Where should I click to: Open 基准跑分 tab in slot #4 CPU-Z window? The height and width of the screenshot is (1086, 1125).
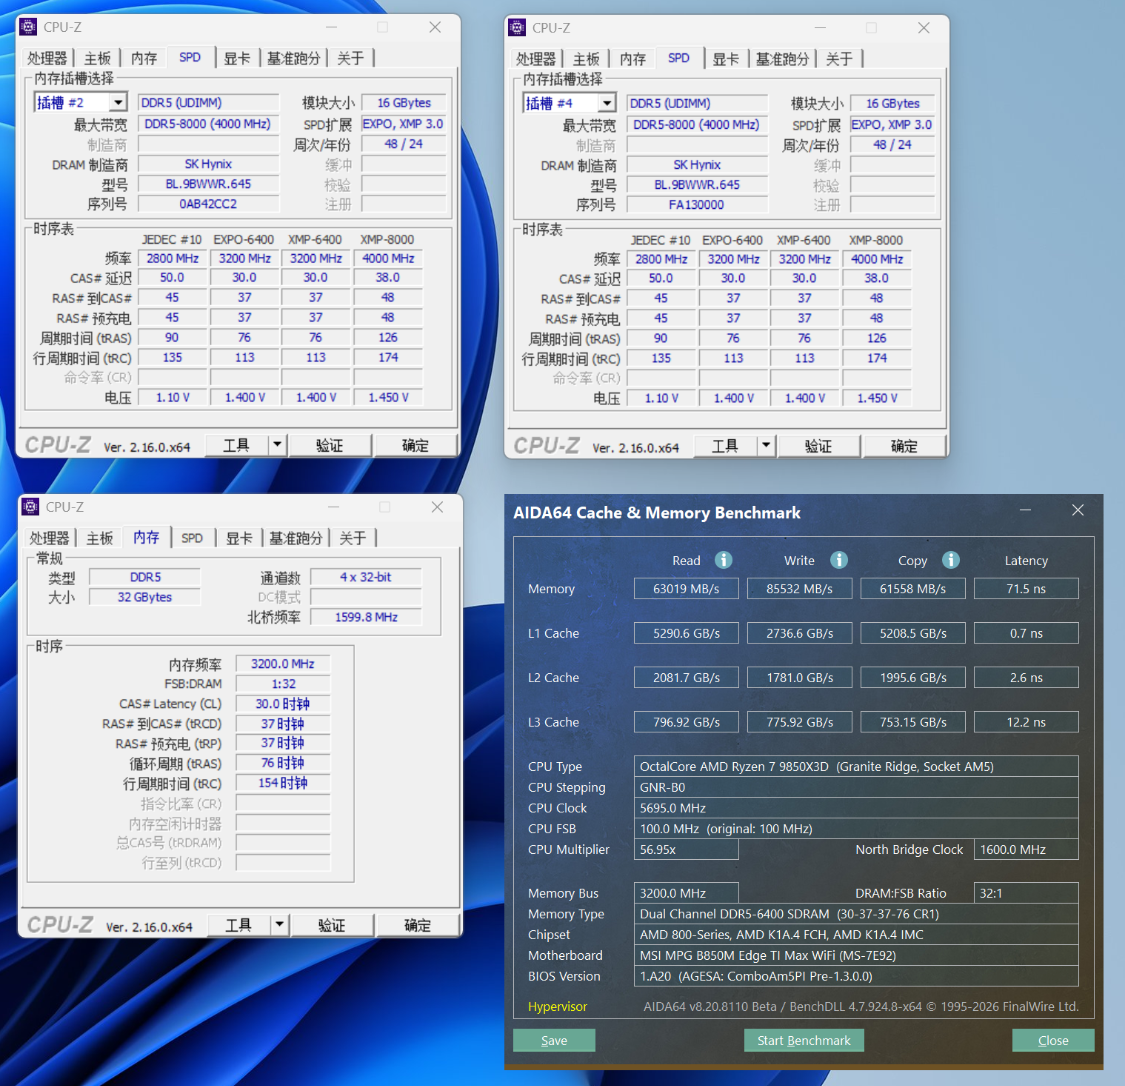782,59
